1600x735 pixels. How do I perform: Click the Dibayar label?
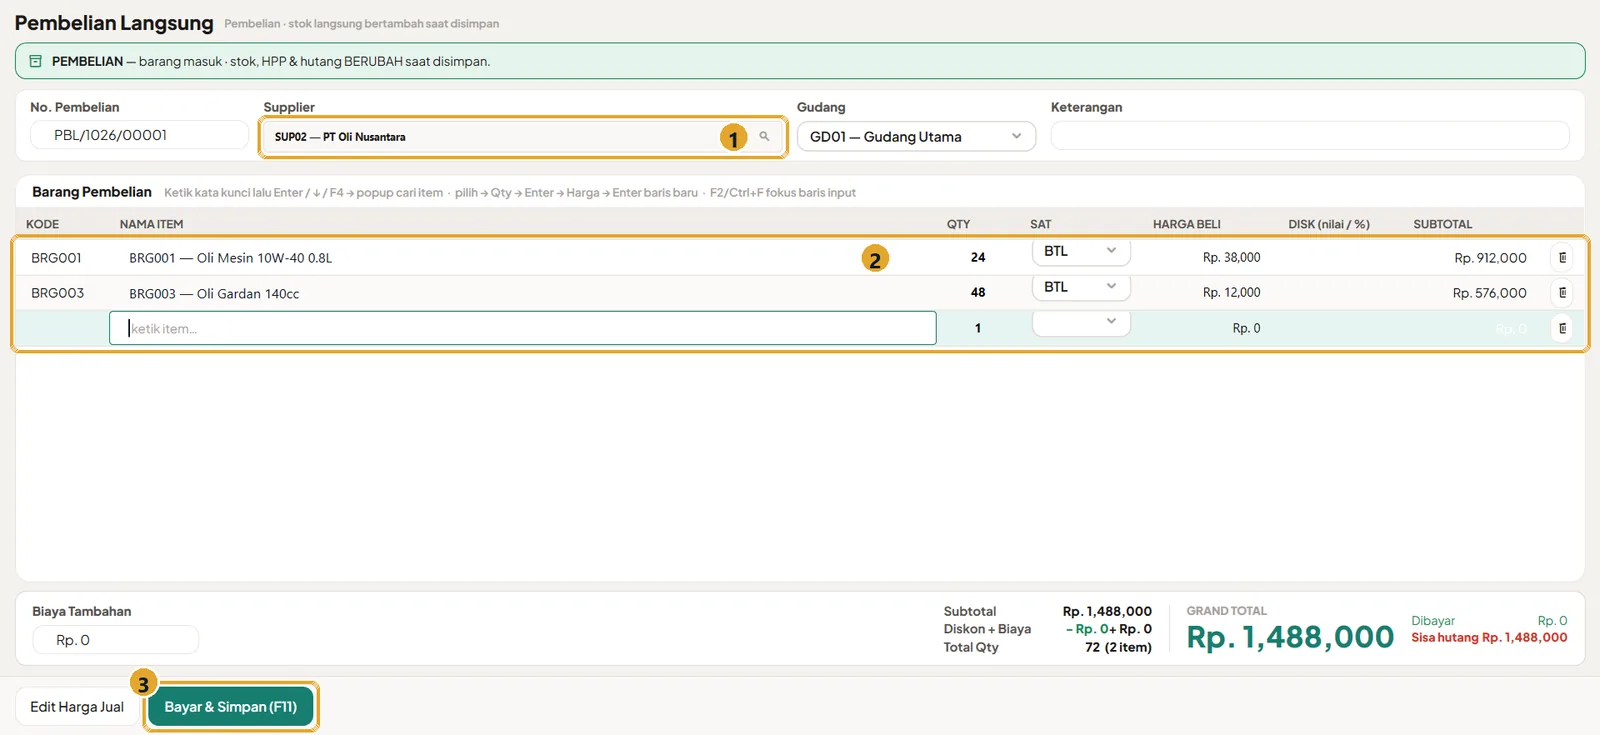point(1433,621)
